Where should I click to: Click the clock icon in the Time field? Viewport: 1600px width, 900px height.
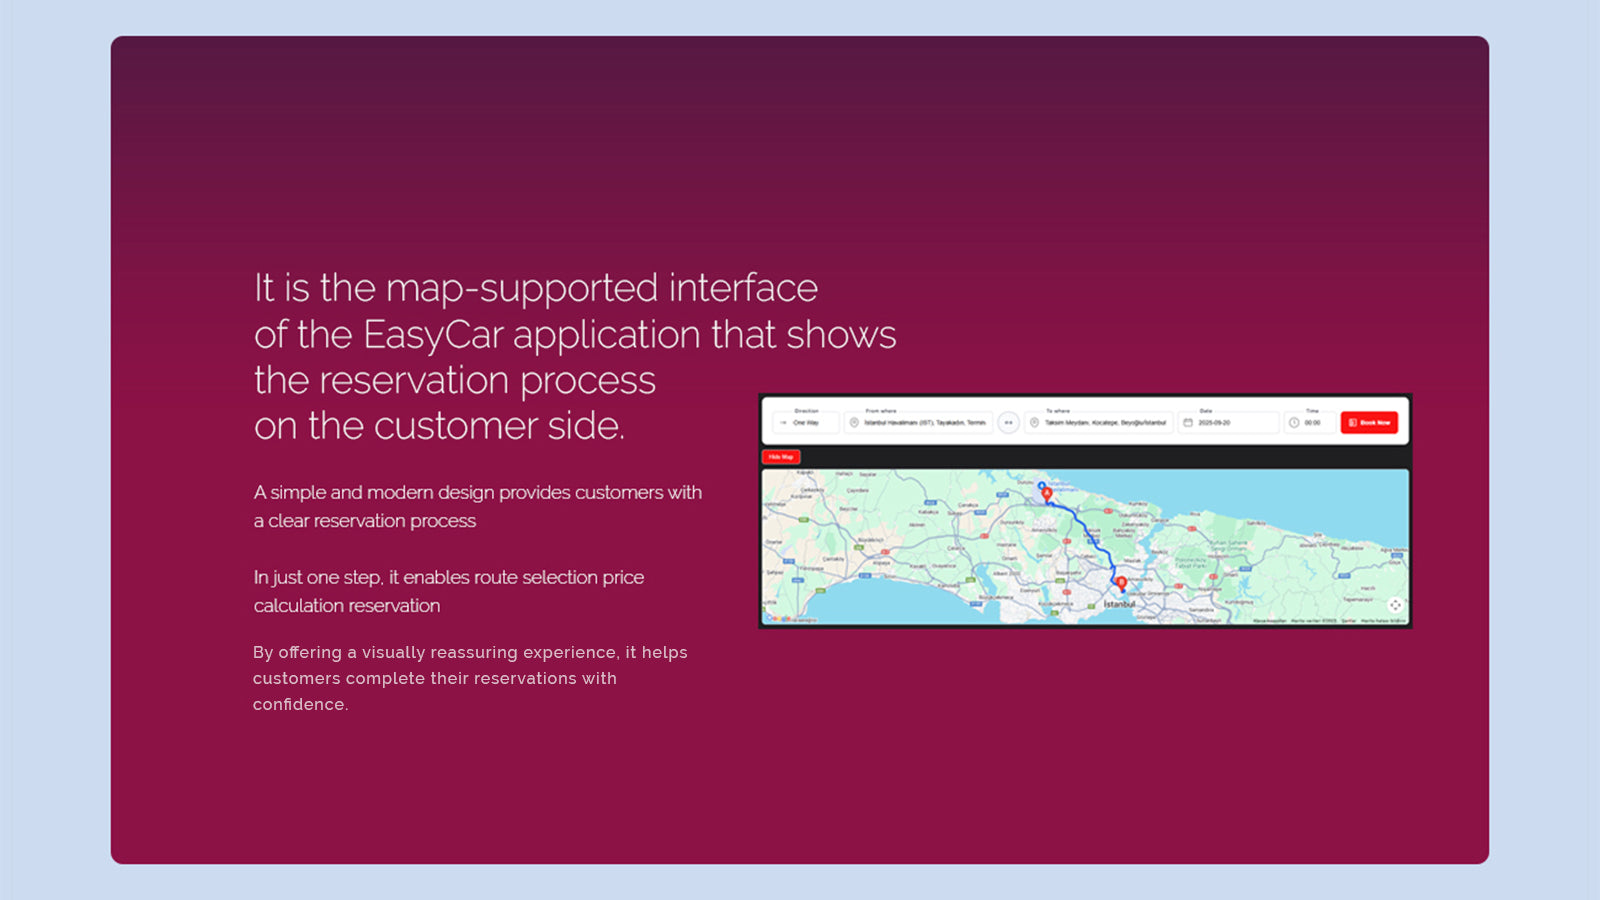pos(1293,423)
